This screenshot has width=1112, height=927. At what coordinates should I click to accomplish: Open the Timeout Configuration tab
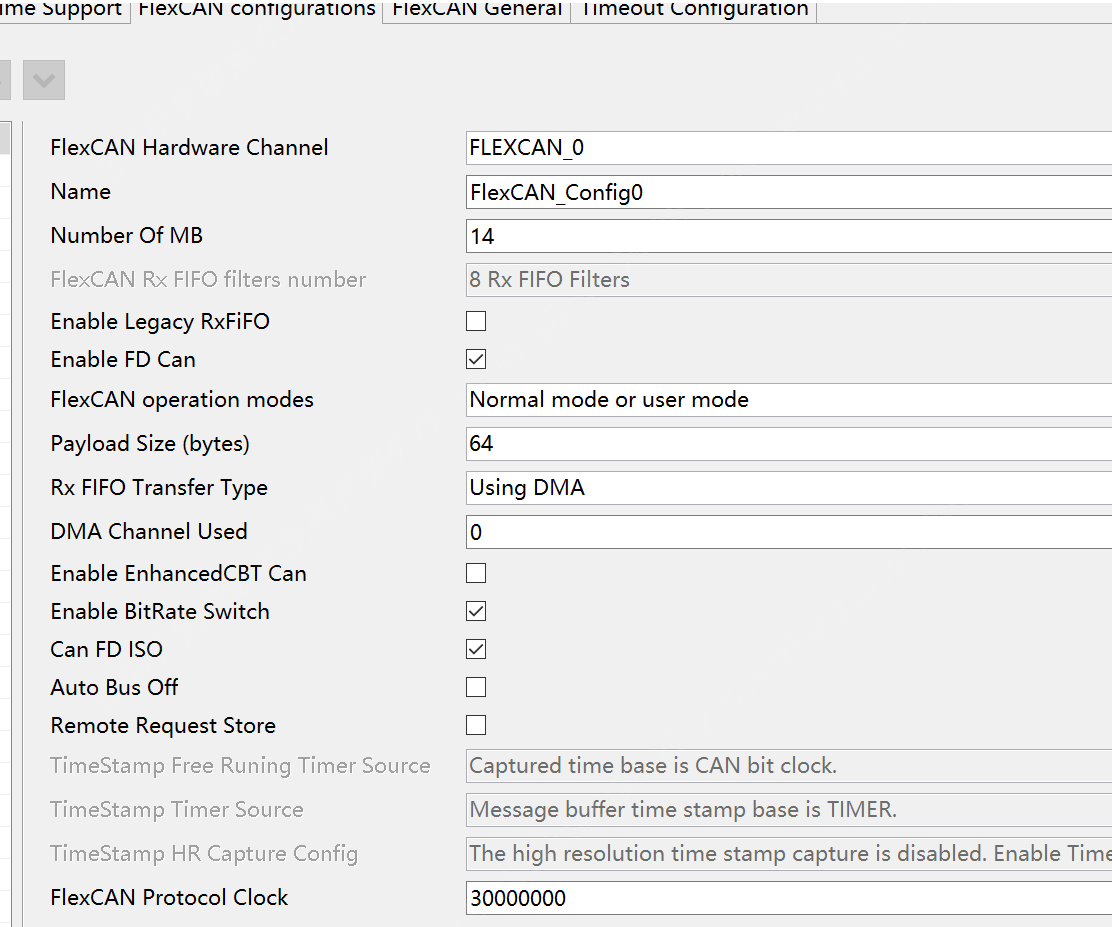694,10
